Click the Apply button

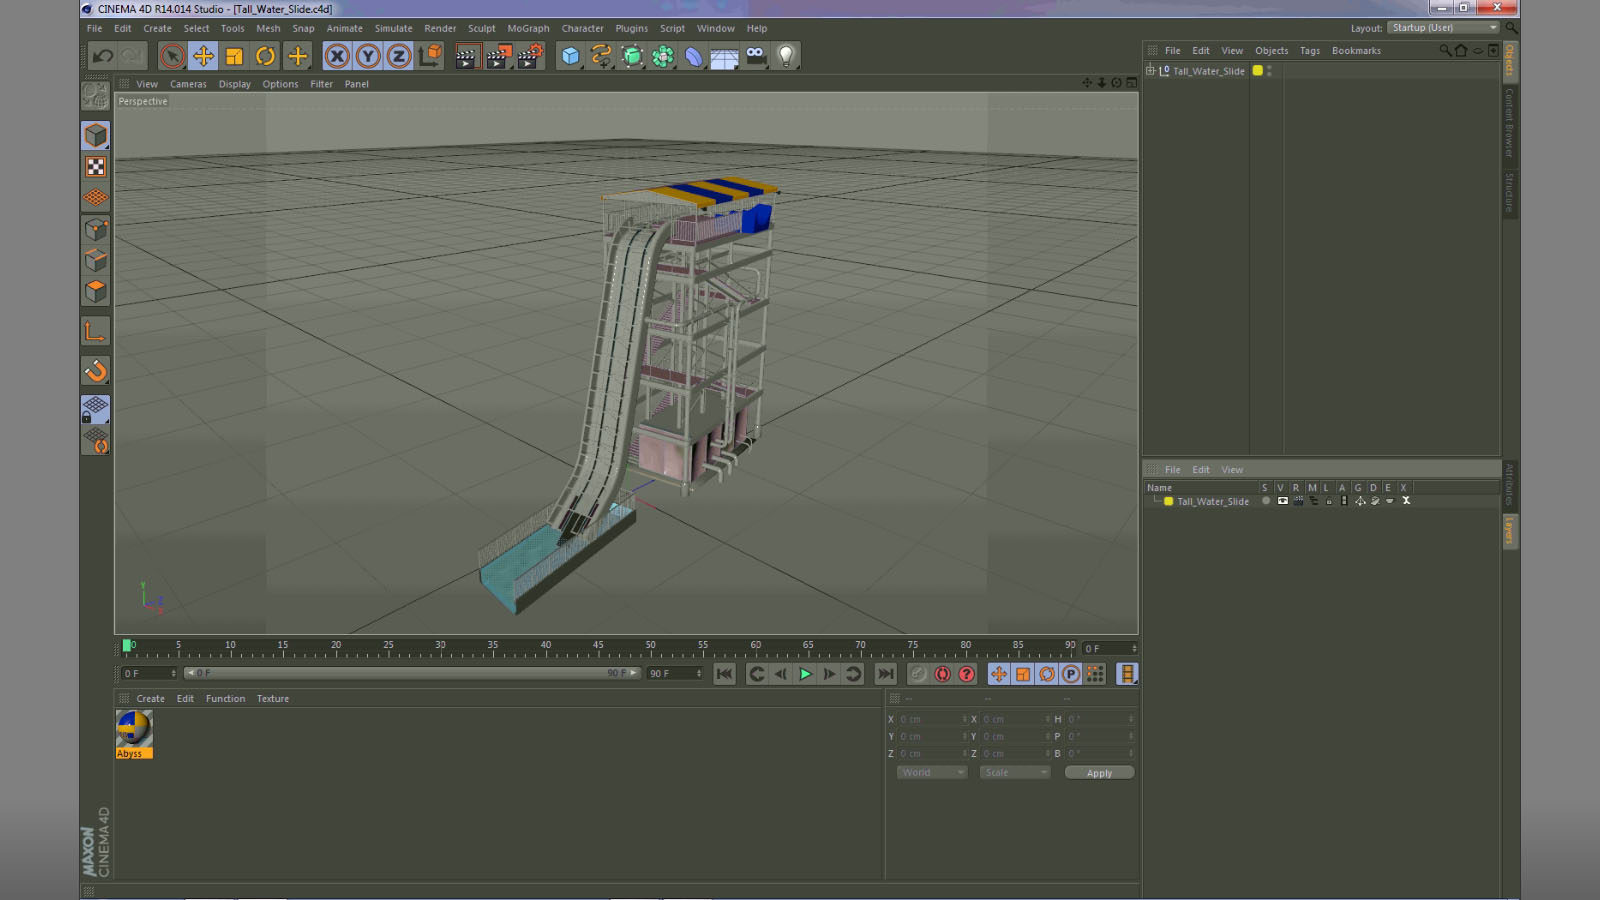click(x=1099, y=773)
